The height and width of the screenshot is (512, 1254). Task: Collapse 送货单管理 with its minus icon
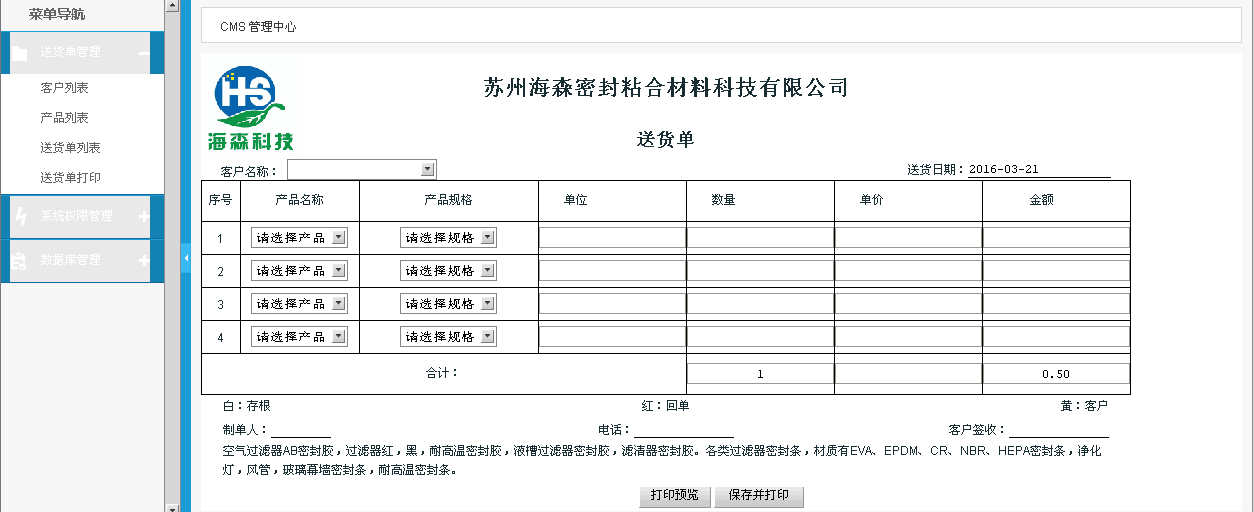(x=143, y=53)
